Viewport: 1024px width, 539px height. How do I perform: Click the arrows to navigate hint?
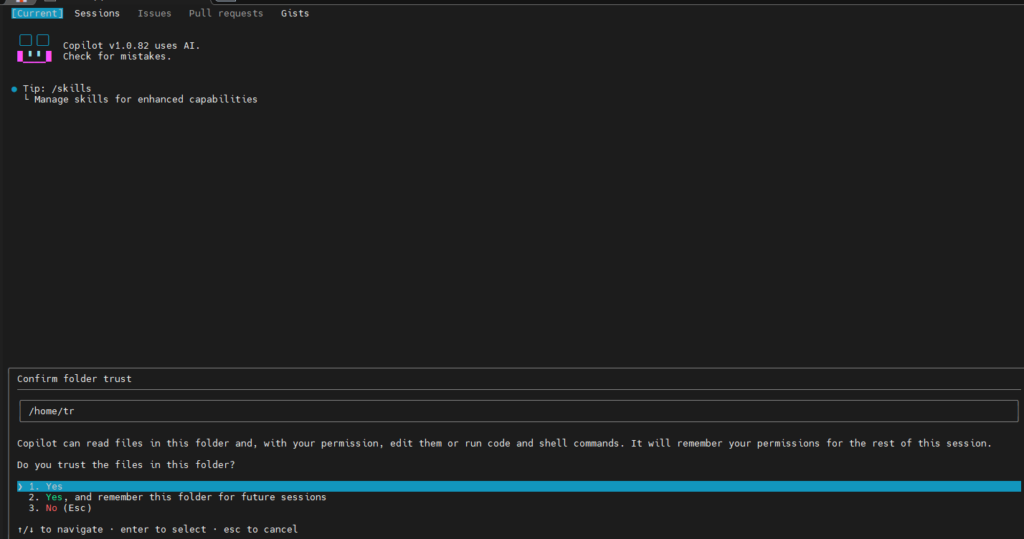(60, 529)
